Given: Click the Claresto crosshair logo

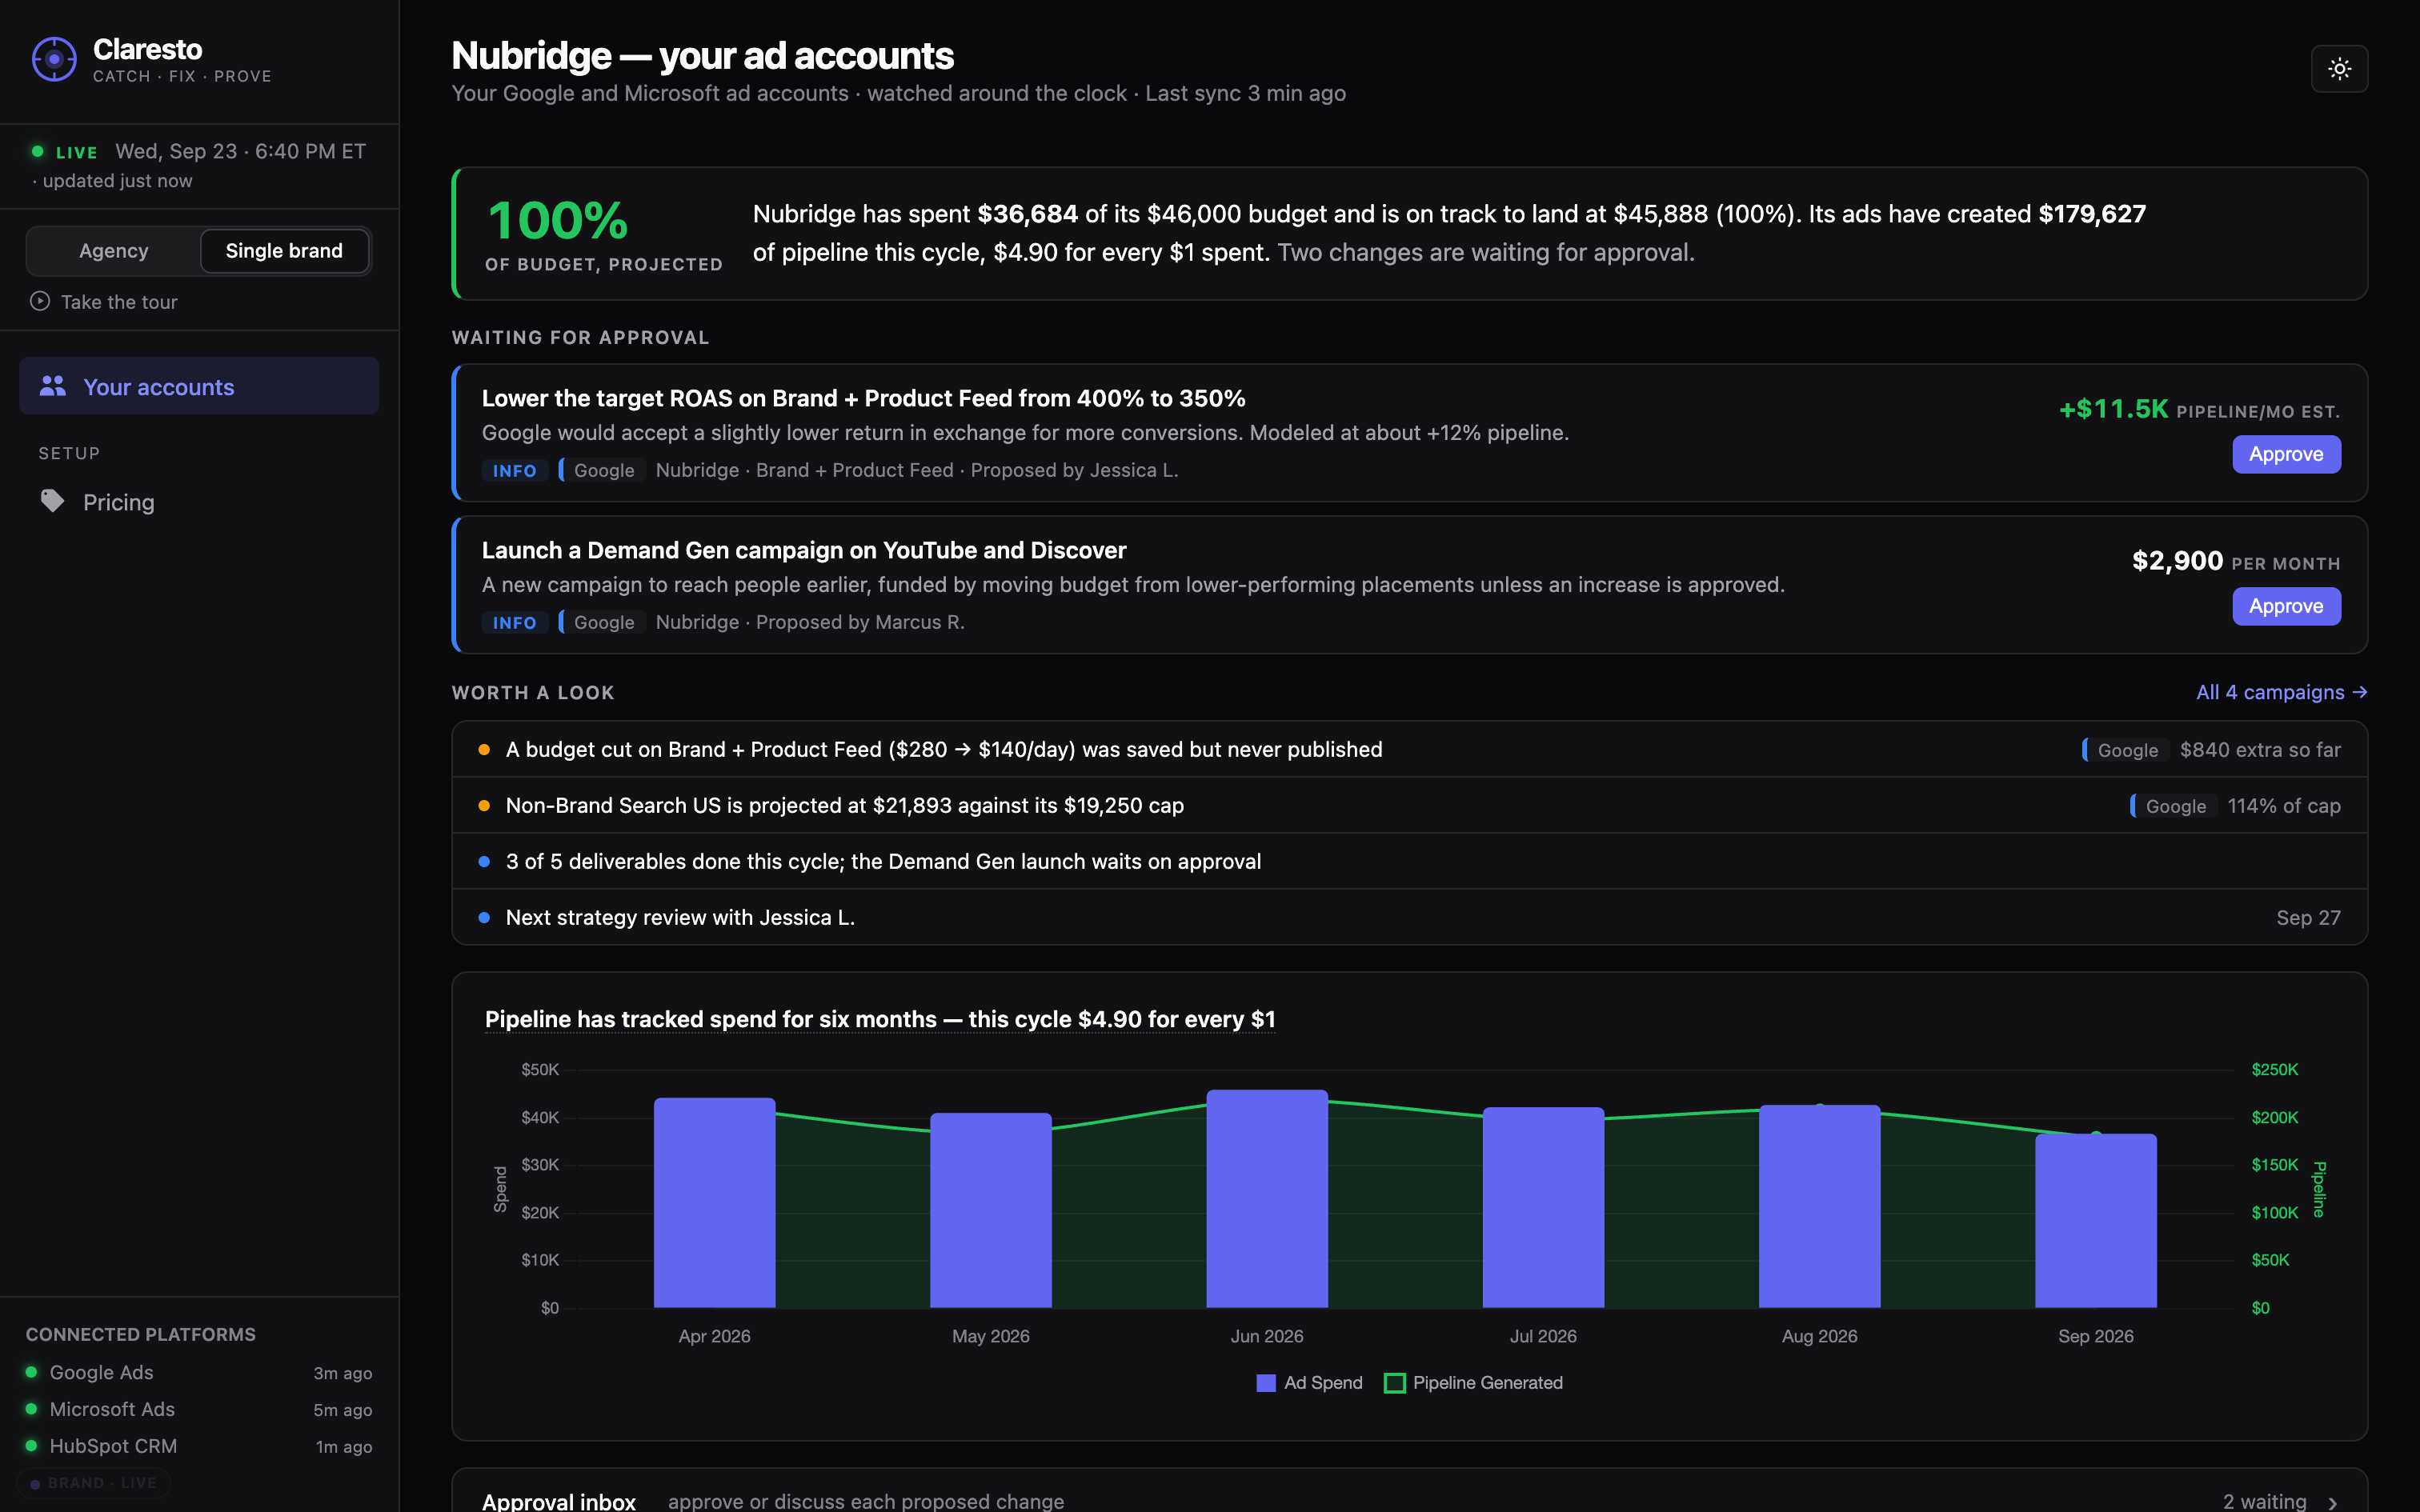Looking at the screenshot, I should click(54, 60).
